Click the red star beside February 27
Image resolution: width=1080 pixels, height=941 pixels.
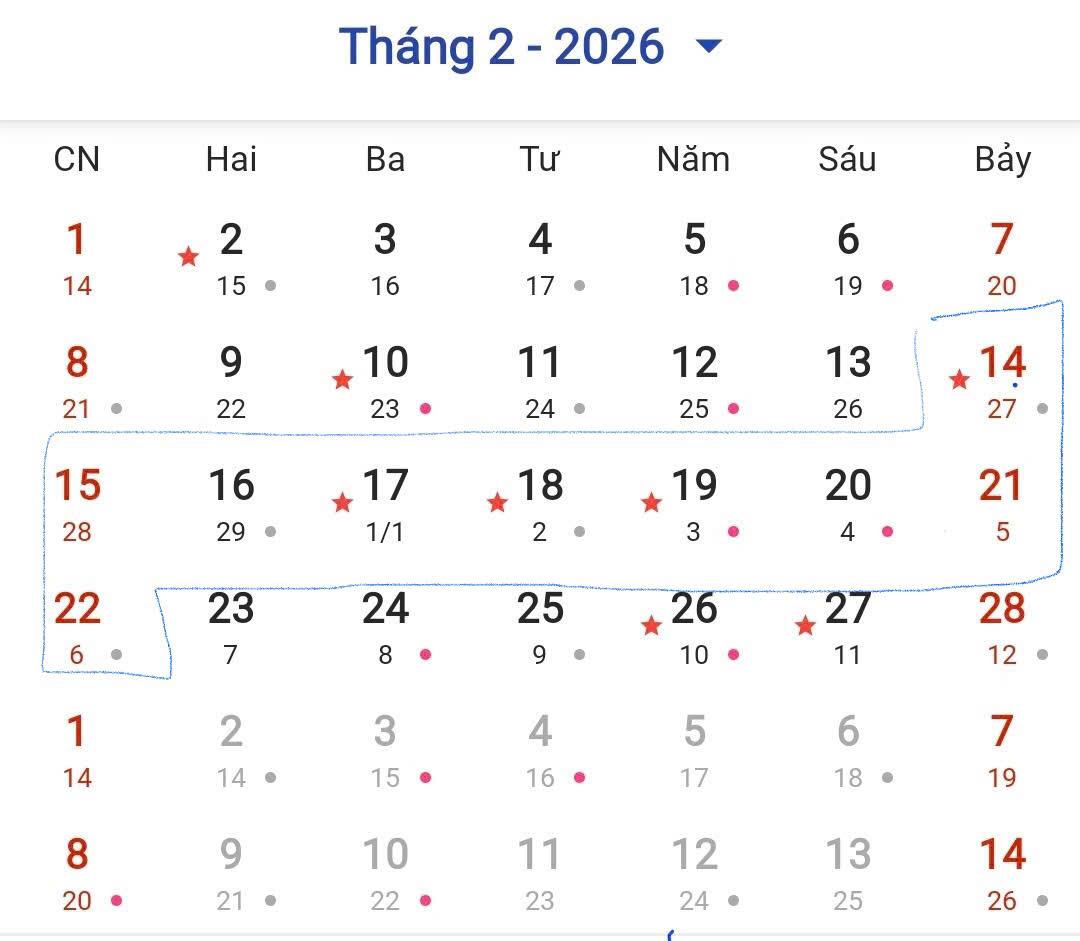click(805, 626)
